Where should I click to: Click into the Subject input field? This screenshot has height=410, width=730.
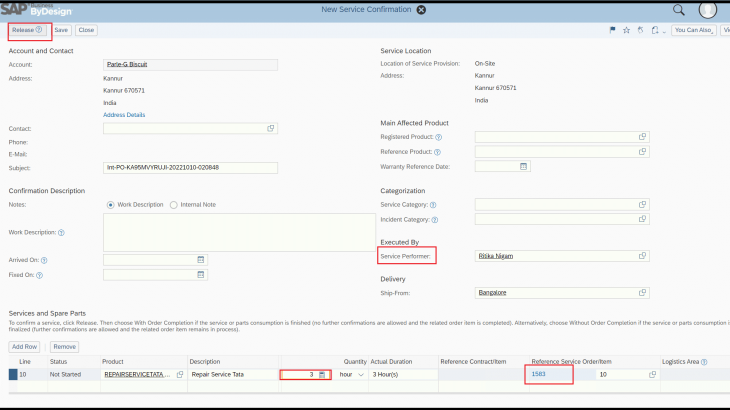pos(190,168)
